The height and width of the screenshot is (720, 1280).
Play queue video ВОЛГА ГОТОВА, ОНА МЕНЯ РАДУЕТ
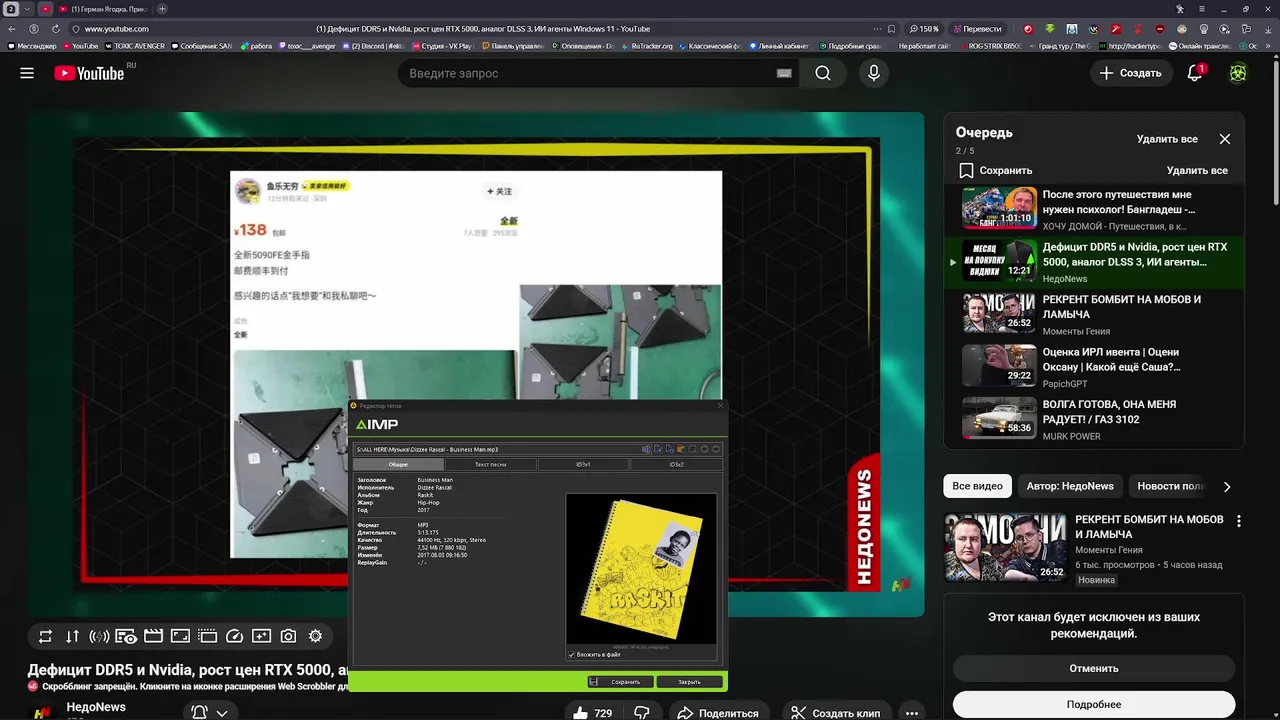click(1095, 418)
